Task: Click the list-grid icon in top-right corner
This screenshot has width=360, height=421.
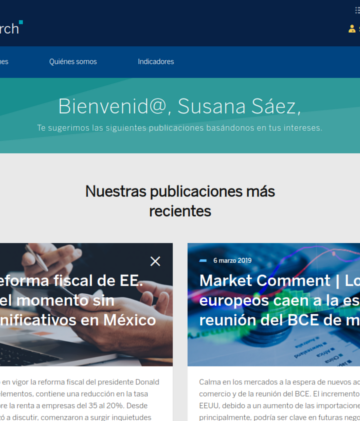Action: click(357, 10)
